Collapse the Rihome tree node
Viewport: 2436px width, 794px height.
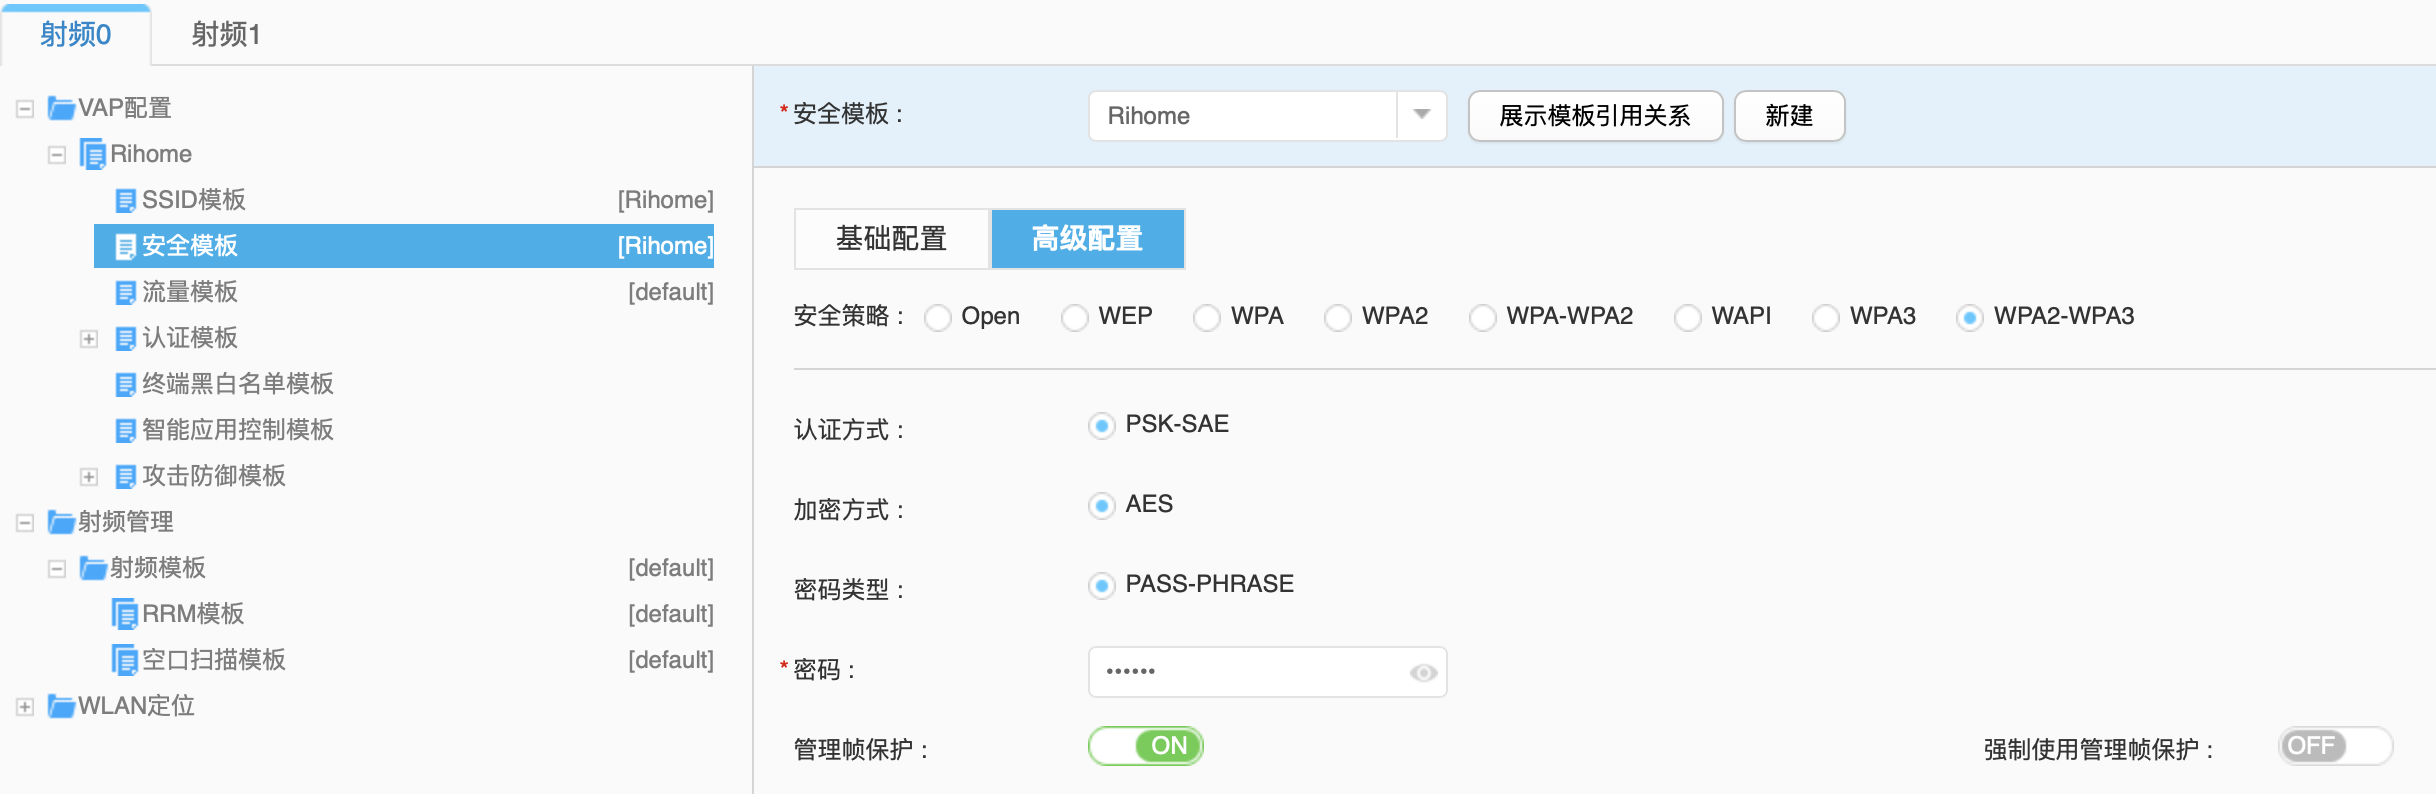point(57,155)
